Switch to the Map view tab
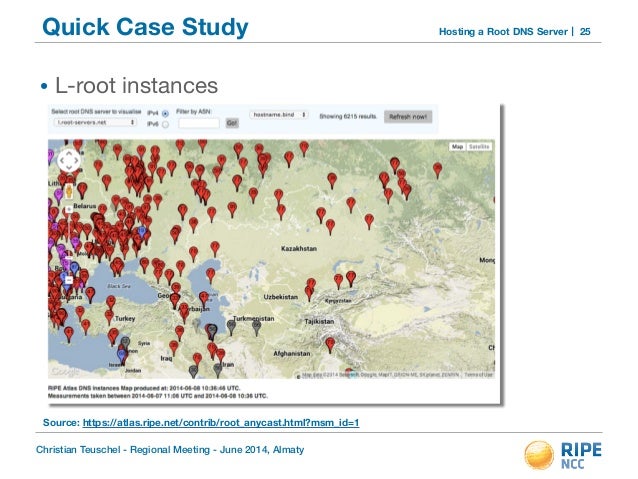Screen dimensions: 638x479 click(x=458, y=146)
